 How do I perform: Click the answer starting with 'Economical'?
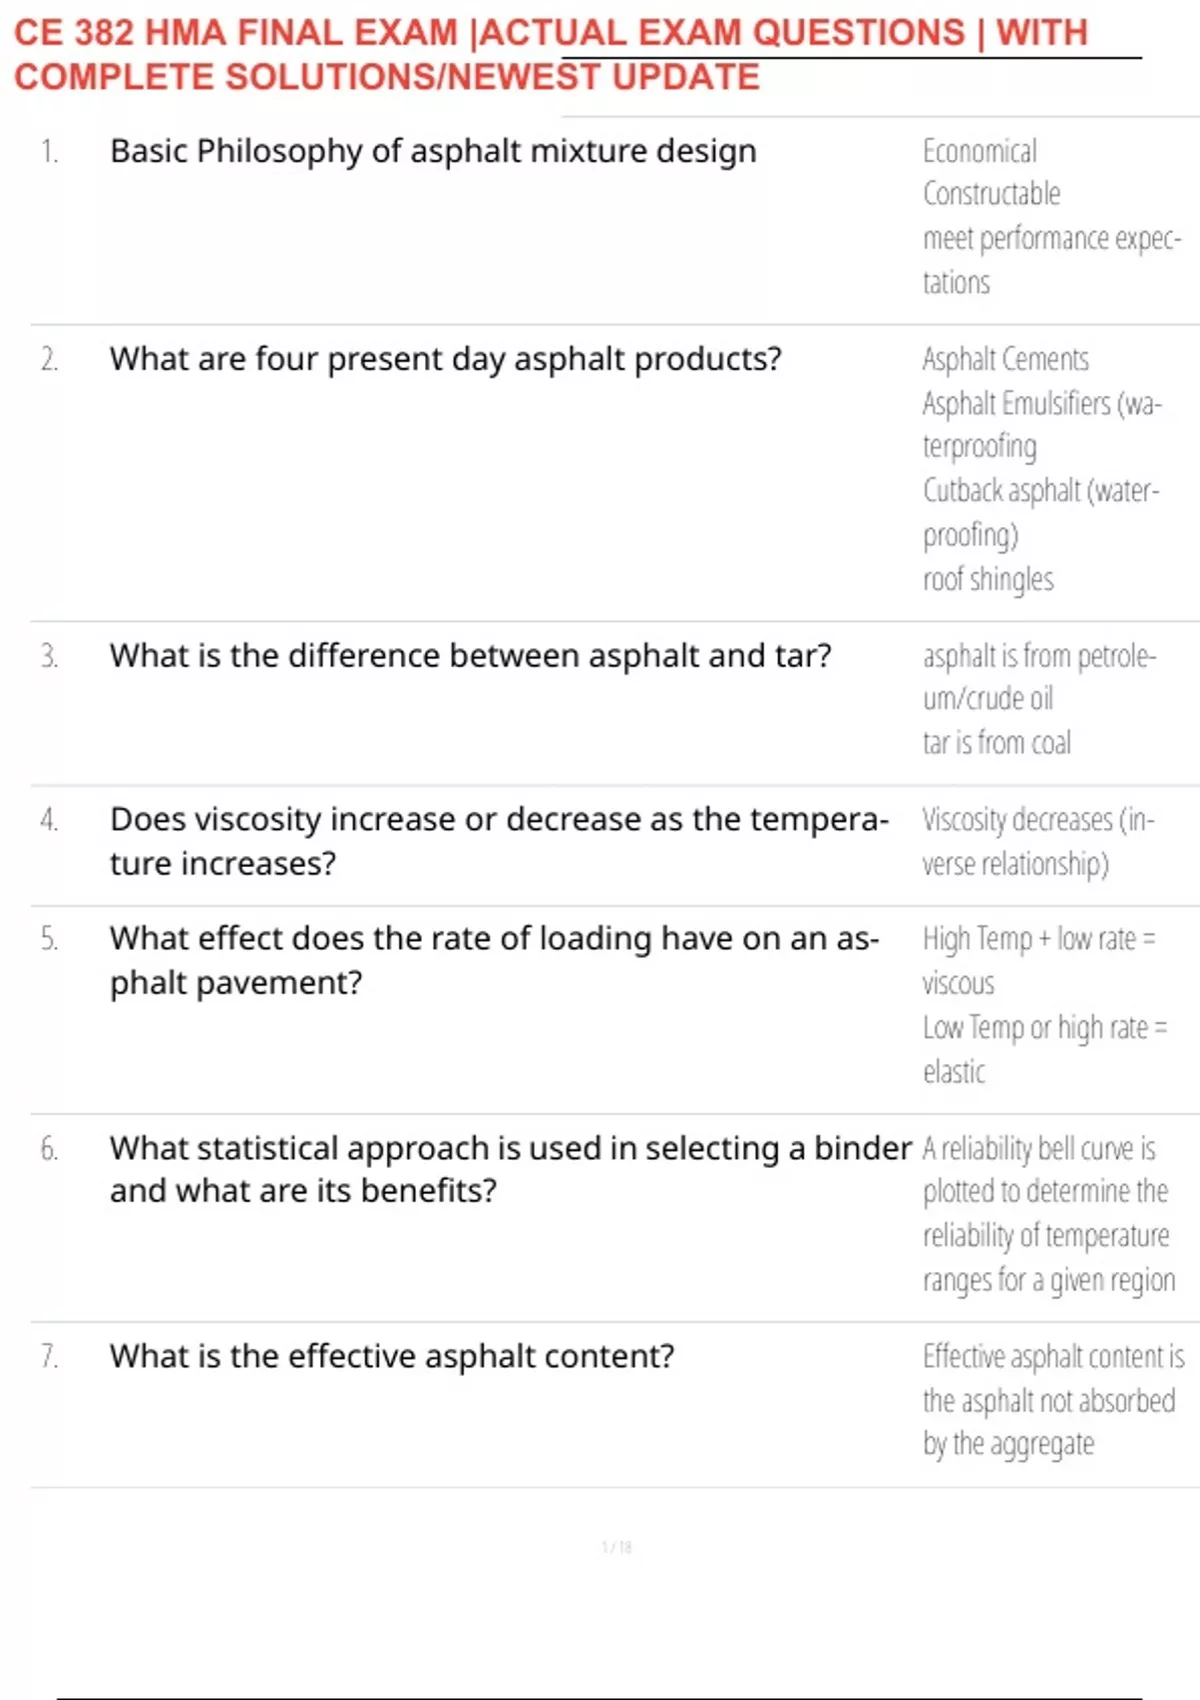coord(1052,217)
